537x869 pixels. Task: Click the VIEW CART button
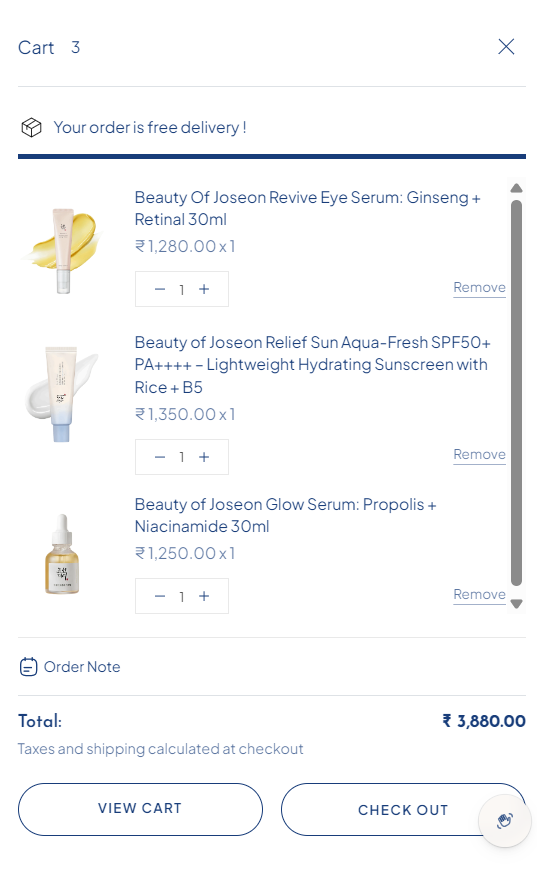[x=140, y=809]
